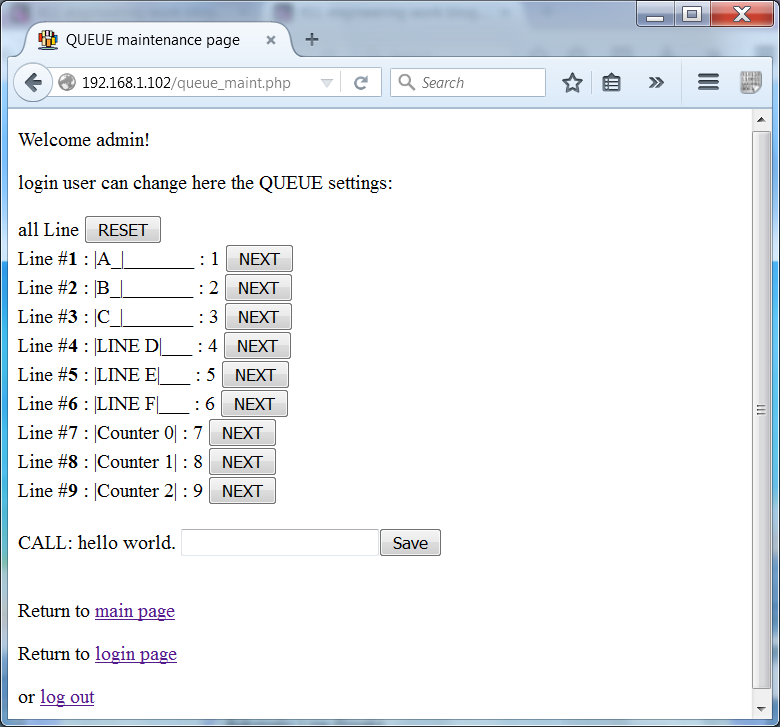Viewport: 780px width, 727px height.
Task: Click the log out link
Action: [67, 697]
